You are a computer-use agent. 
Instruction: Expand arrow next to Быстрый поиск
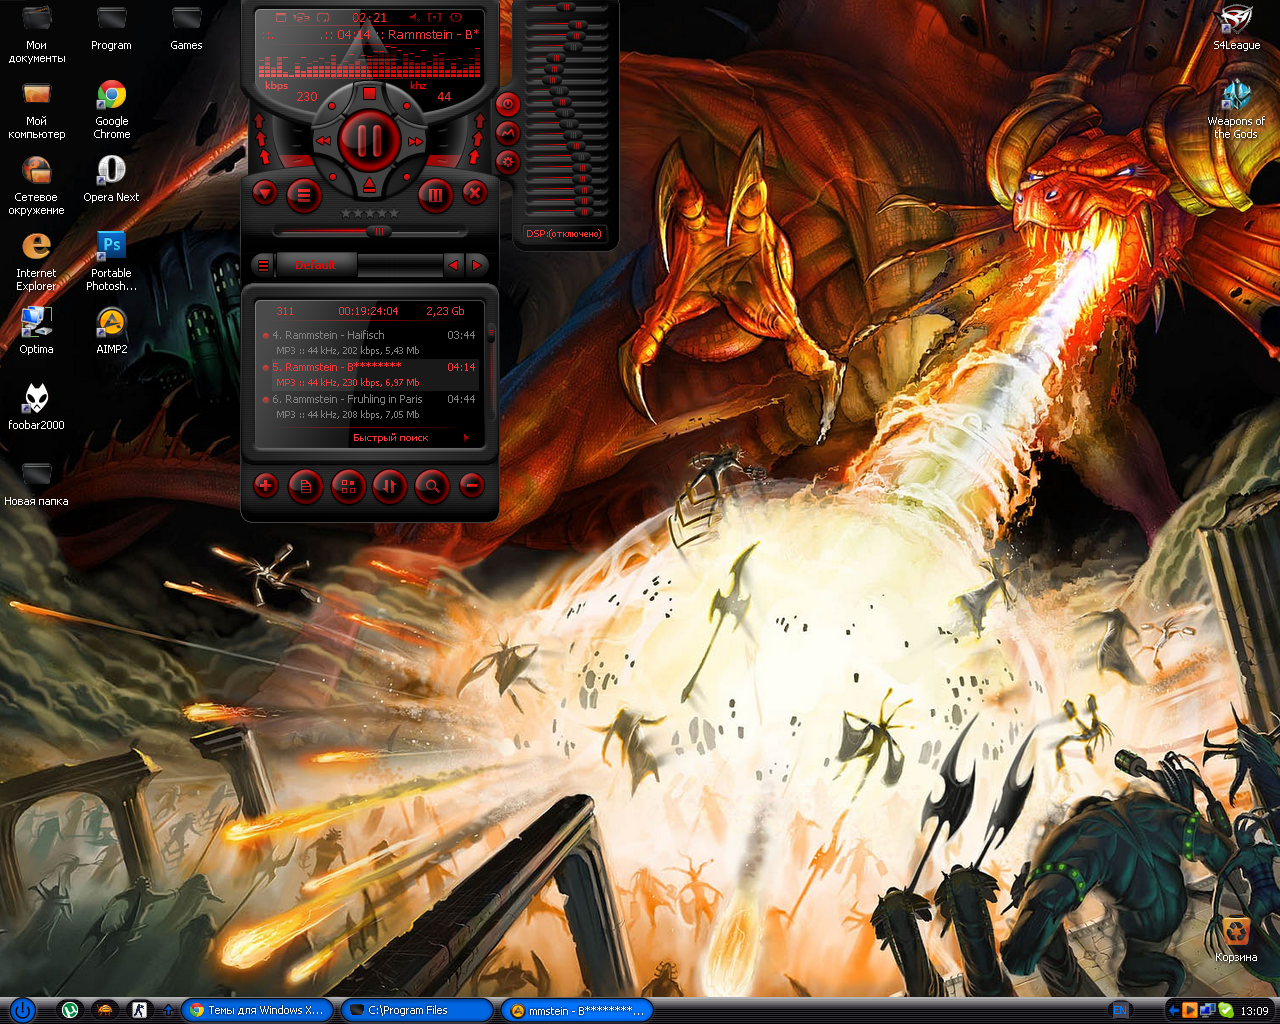pos(466,438)
